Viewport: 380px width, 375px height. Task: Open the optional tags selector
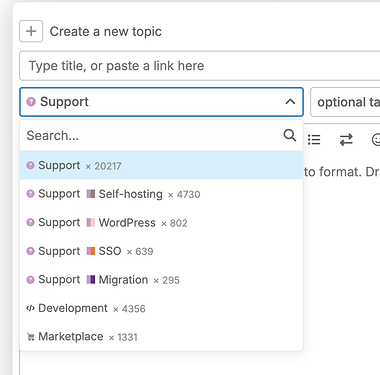(345, 102)
